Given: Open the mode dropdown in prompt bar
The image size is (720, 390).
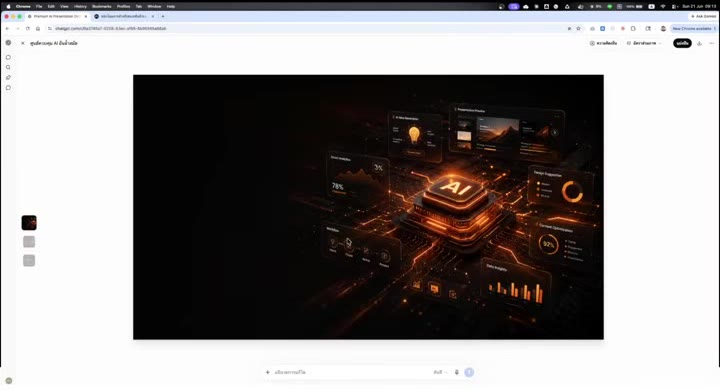Looking at the screenshot, I should pyautogui.click(x=440, y=372).
